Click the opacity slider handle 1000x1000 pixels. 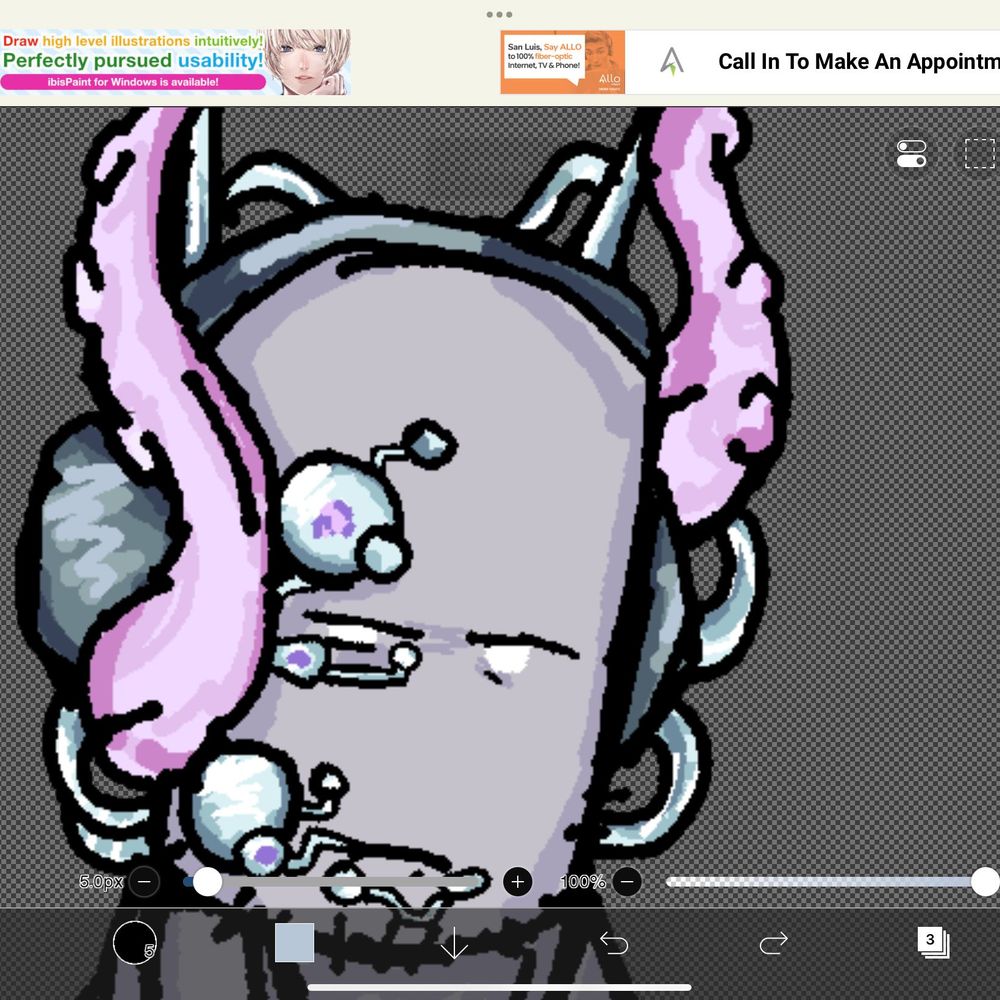tap(985, 881)
